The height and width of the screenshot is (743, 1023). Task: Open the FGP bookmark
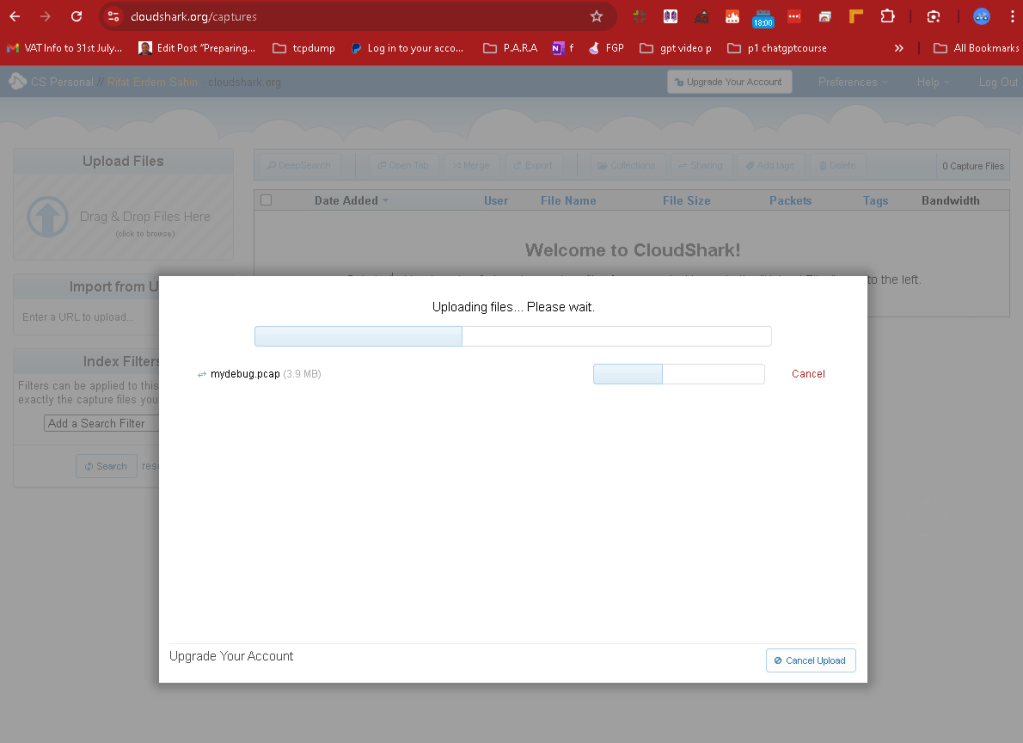tap(606, 48)
